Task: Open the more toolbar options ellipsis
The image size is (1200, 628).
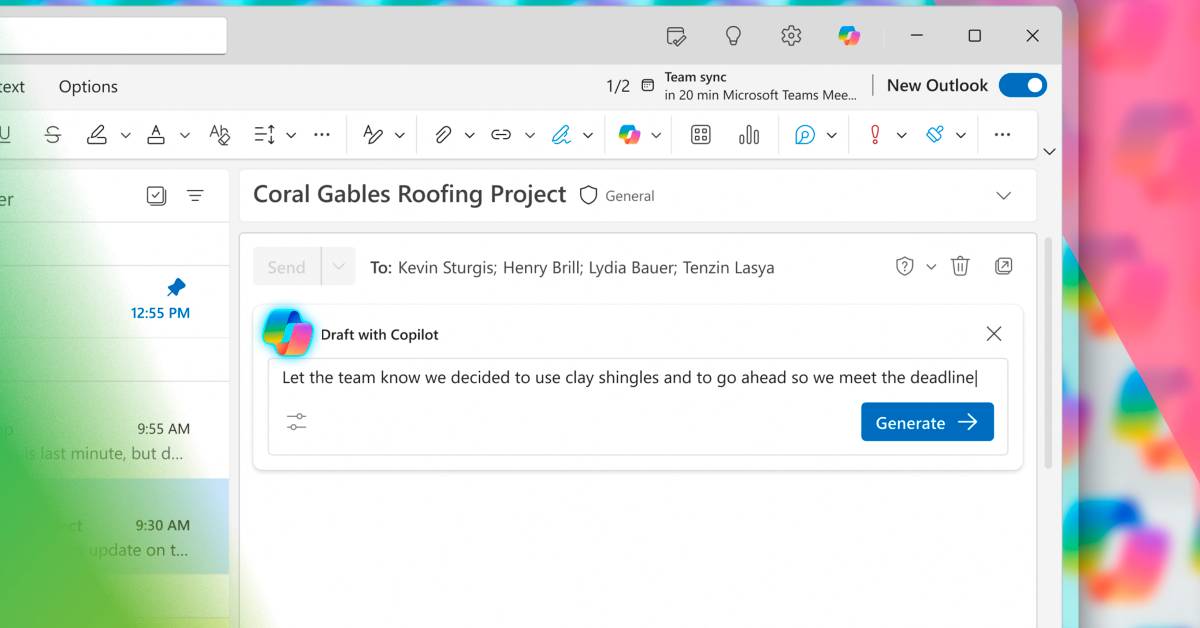Action: (x=1002, y=135)
